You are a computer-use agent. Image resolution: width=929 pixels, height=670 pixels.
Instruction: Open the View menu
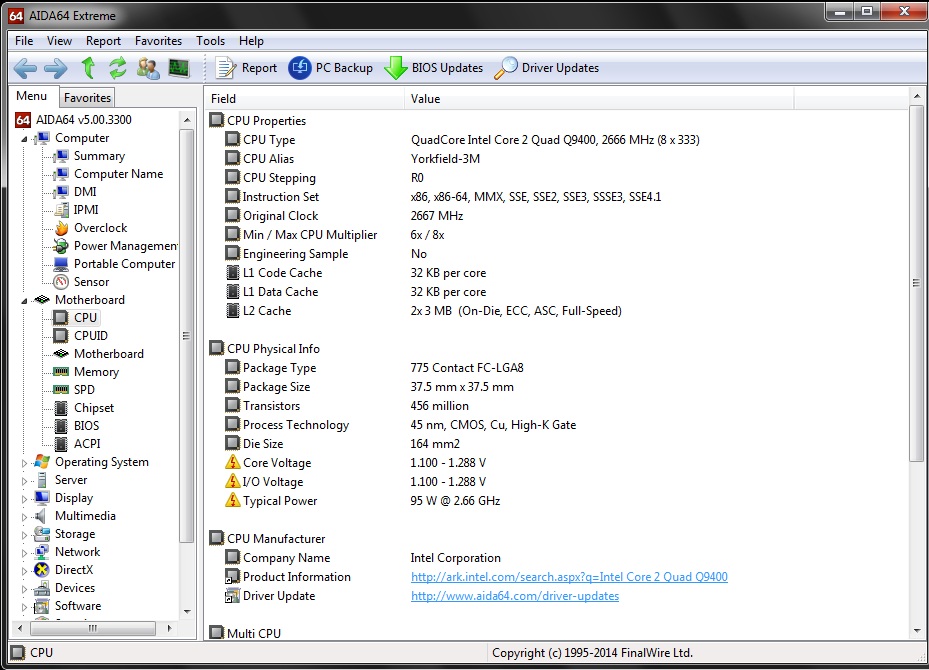click(x=59, y=41)
